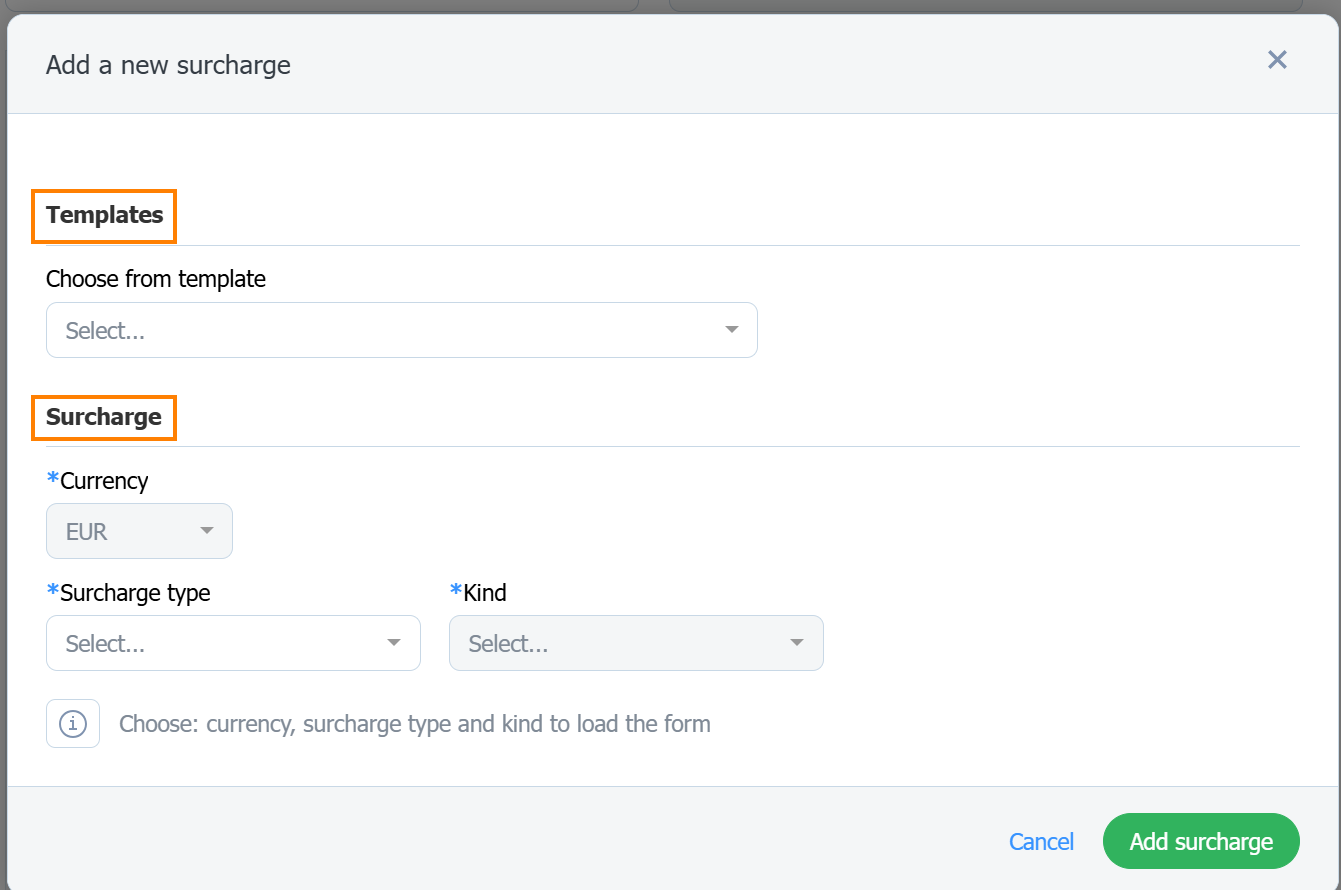The width and height of the screenshot is (1341, 890).
Task: Click the hint text about loading the form
Action: coord(415,724)
